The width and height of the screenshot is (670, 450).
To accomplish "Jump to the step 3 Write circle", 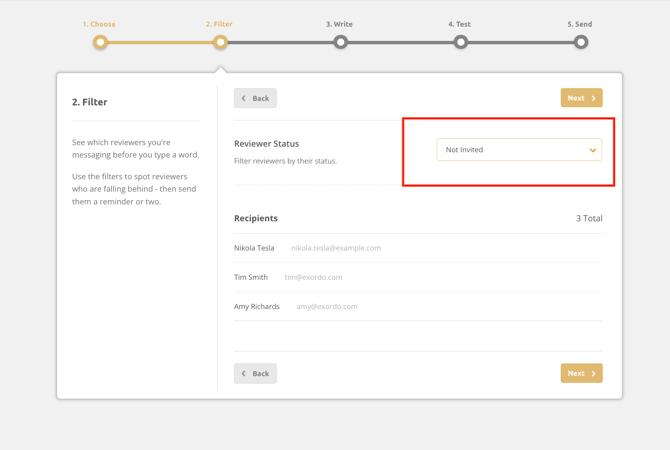I will [x=341, y=42].
